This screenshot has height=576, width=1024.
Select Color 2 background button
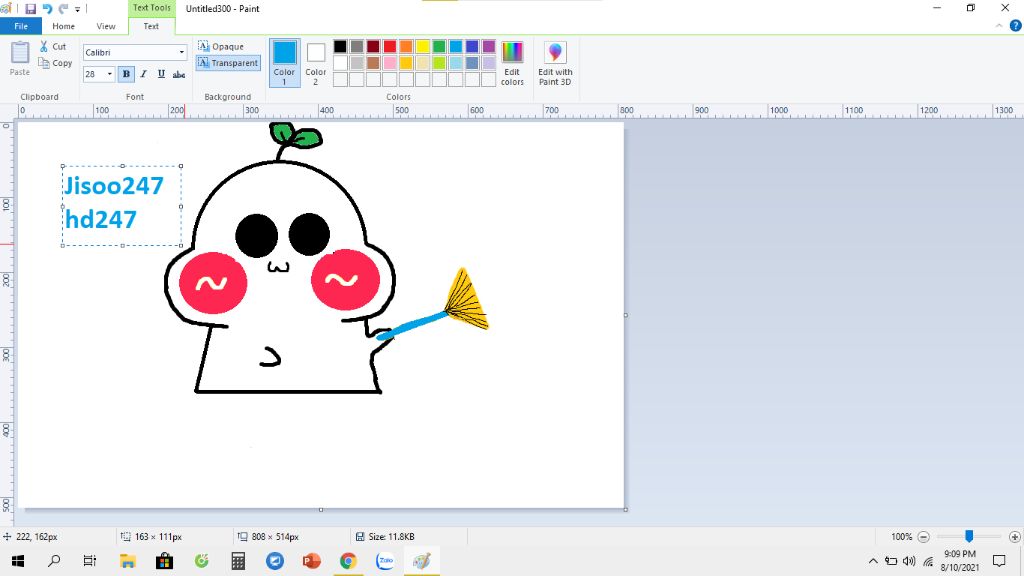[315, 63]
